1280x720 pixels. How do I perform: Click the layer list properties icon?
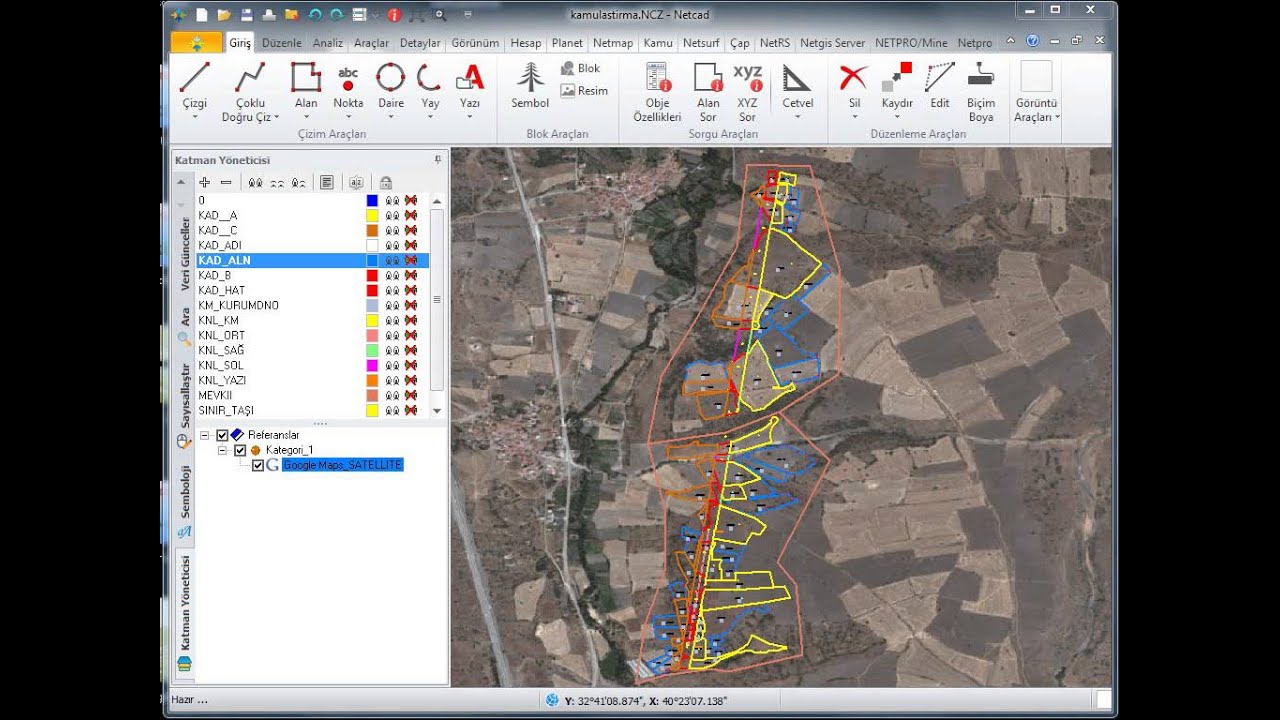[x=326, y=182]
